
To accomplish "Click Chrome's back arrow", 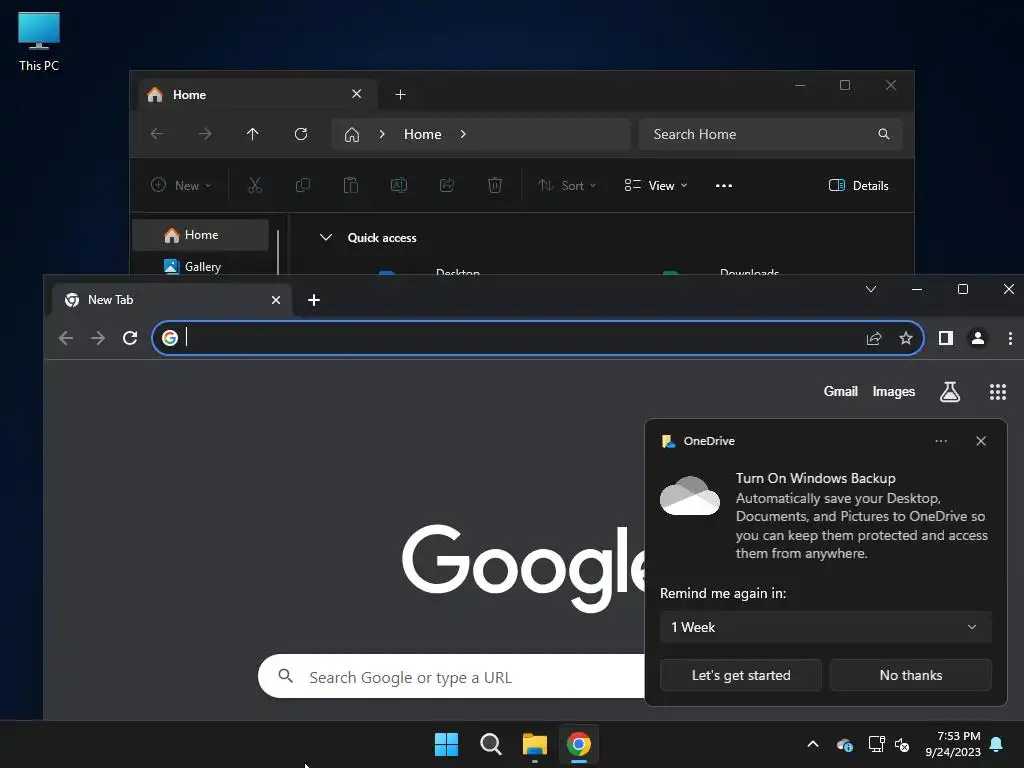I will [x=66, y=338].
